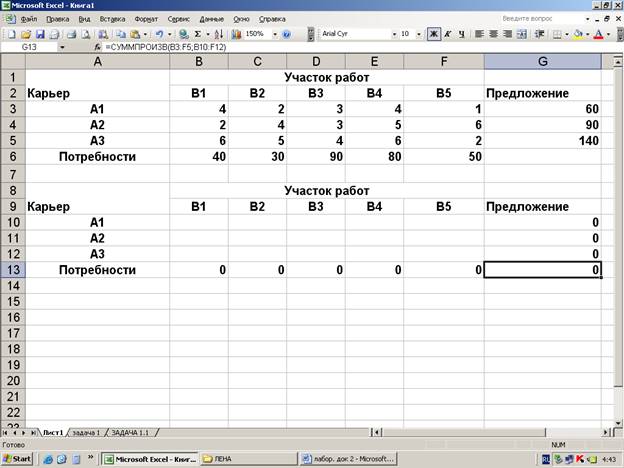Expand the Fill Color dropdown arrow
Image resolution: width=624 pixels, height=468 pixels.
pyautogui.click(x=588, y=35)
